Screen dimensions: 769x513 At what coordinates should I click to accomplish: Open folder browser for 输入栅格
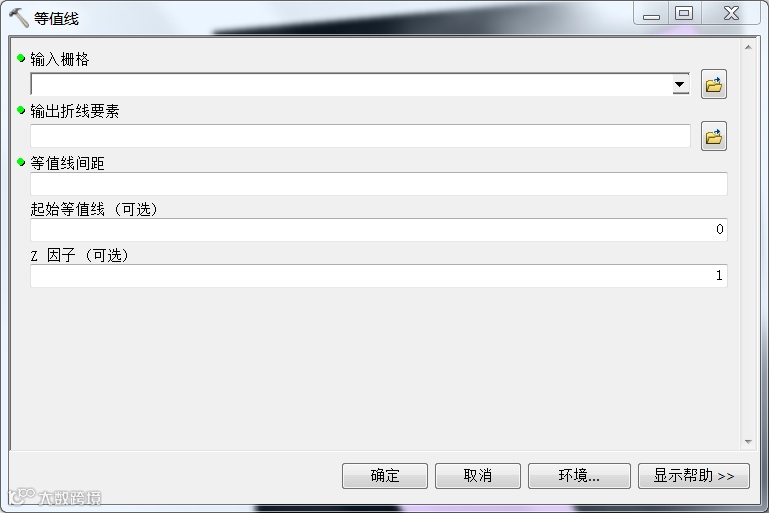(714, 84)
